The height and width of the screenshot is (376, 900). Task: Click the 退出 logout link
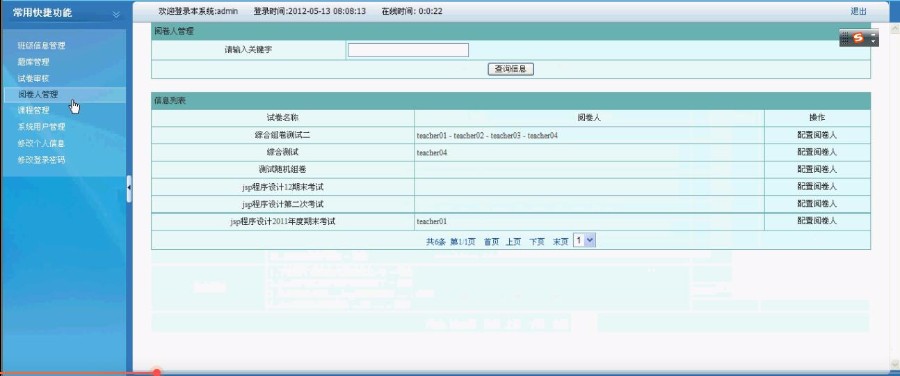pyautogui.click(x=858, y=11)
